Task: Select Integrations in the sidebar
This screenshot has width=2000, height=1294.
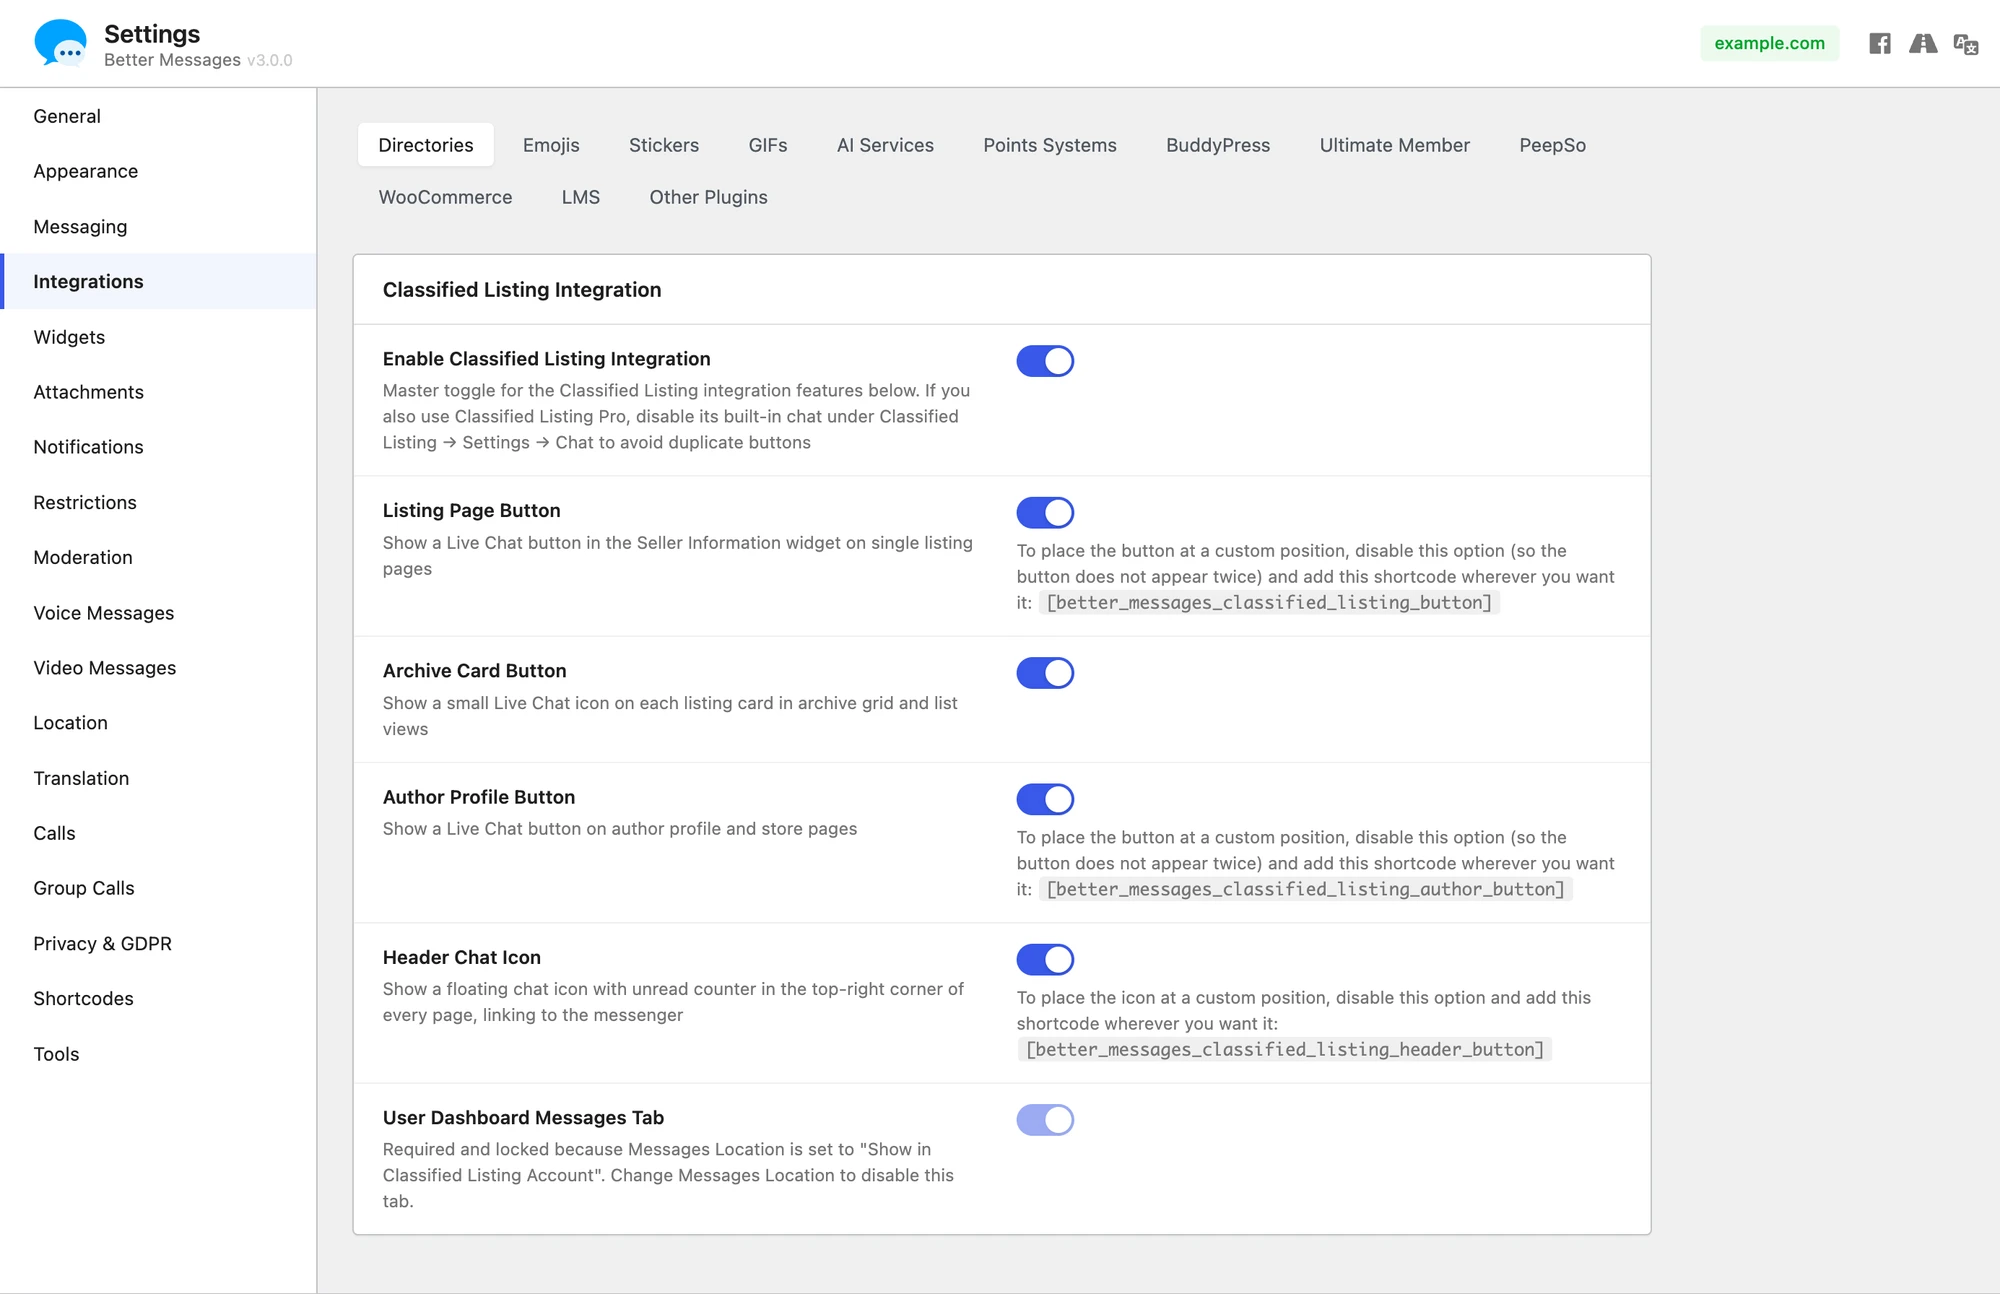Action: point(158,281)
